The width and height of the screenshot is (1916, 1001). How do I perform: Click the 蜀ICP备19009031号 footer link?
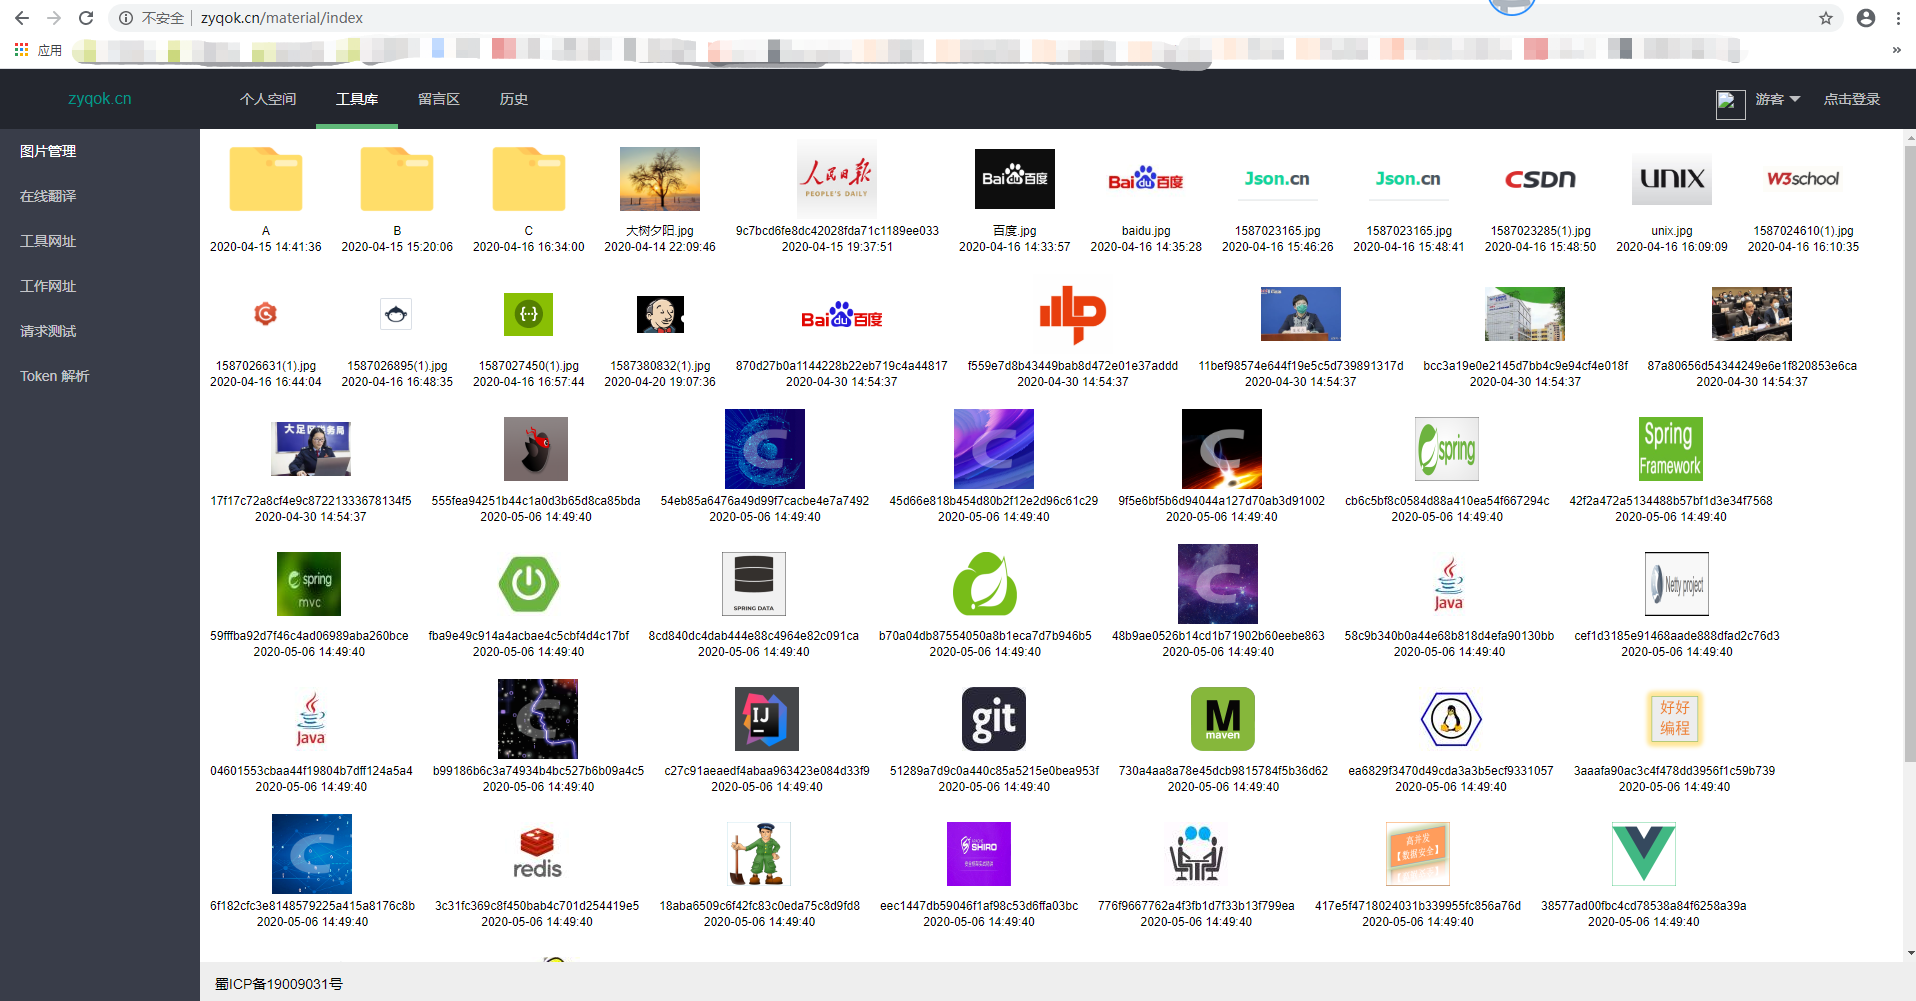pyautogui.click(x=279, y=984)
